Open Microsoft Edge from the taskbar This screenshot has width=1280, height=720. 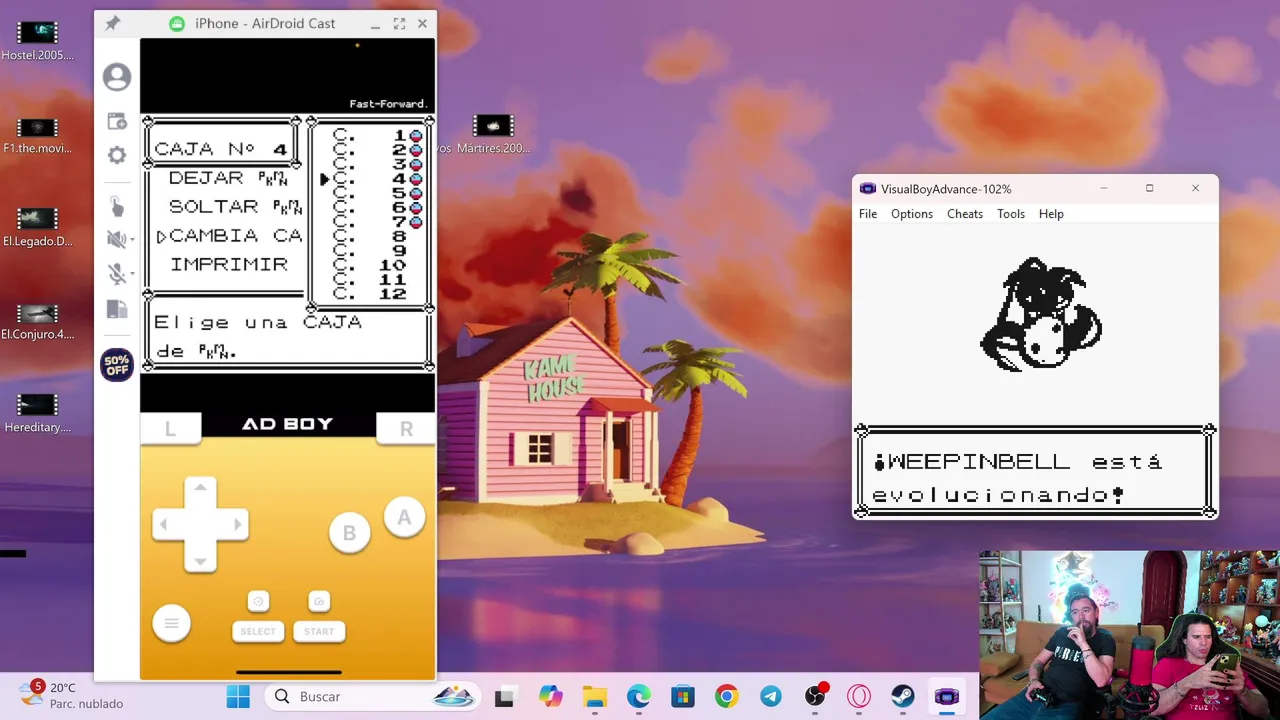pyautogui.click(x=638, y=697)
